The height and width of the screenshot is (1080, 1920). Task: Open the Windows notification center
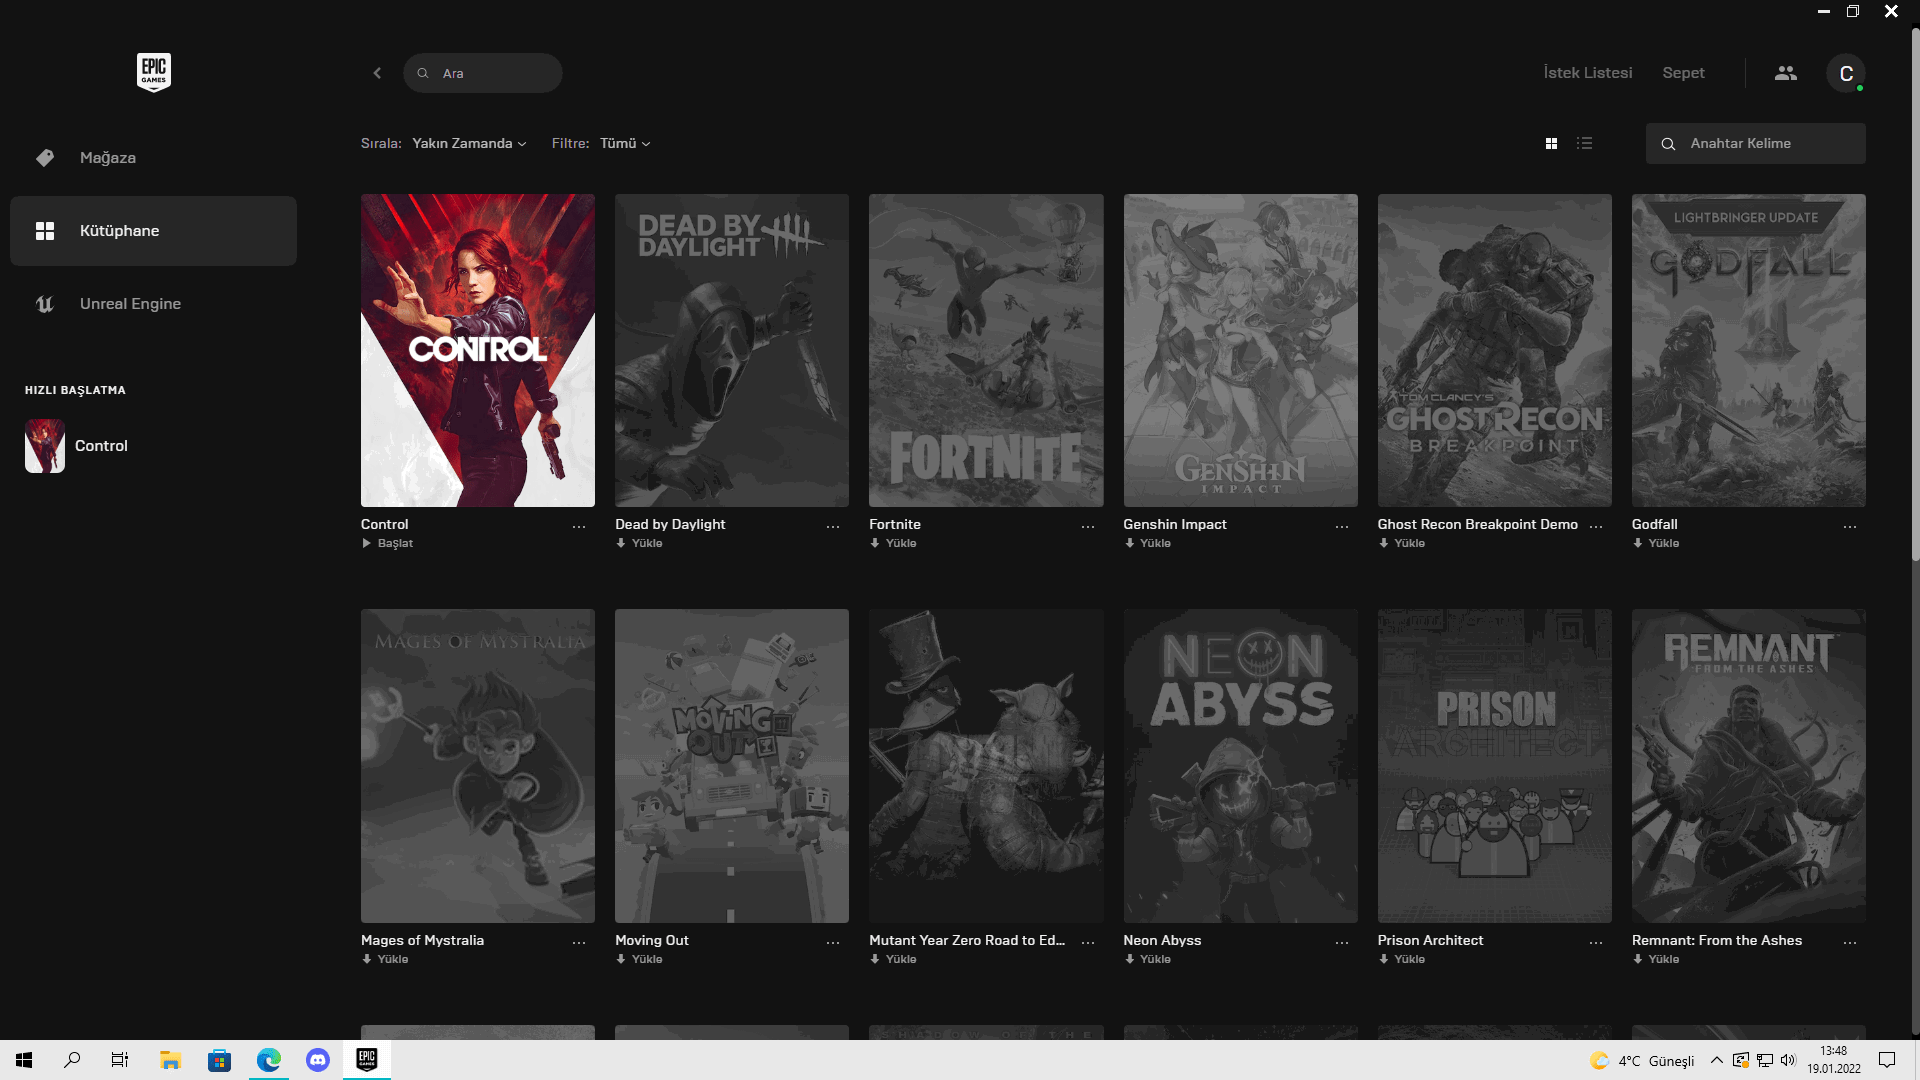pos(1887,1060)
